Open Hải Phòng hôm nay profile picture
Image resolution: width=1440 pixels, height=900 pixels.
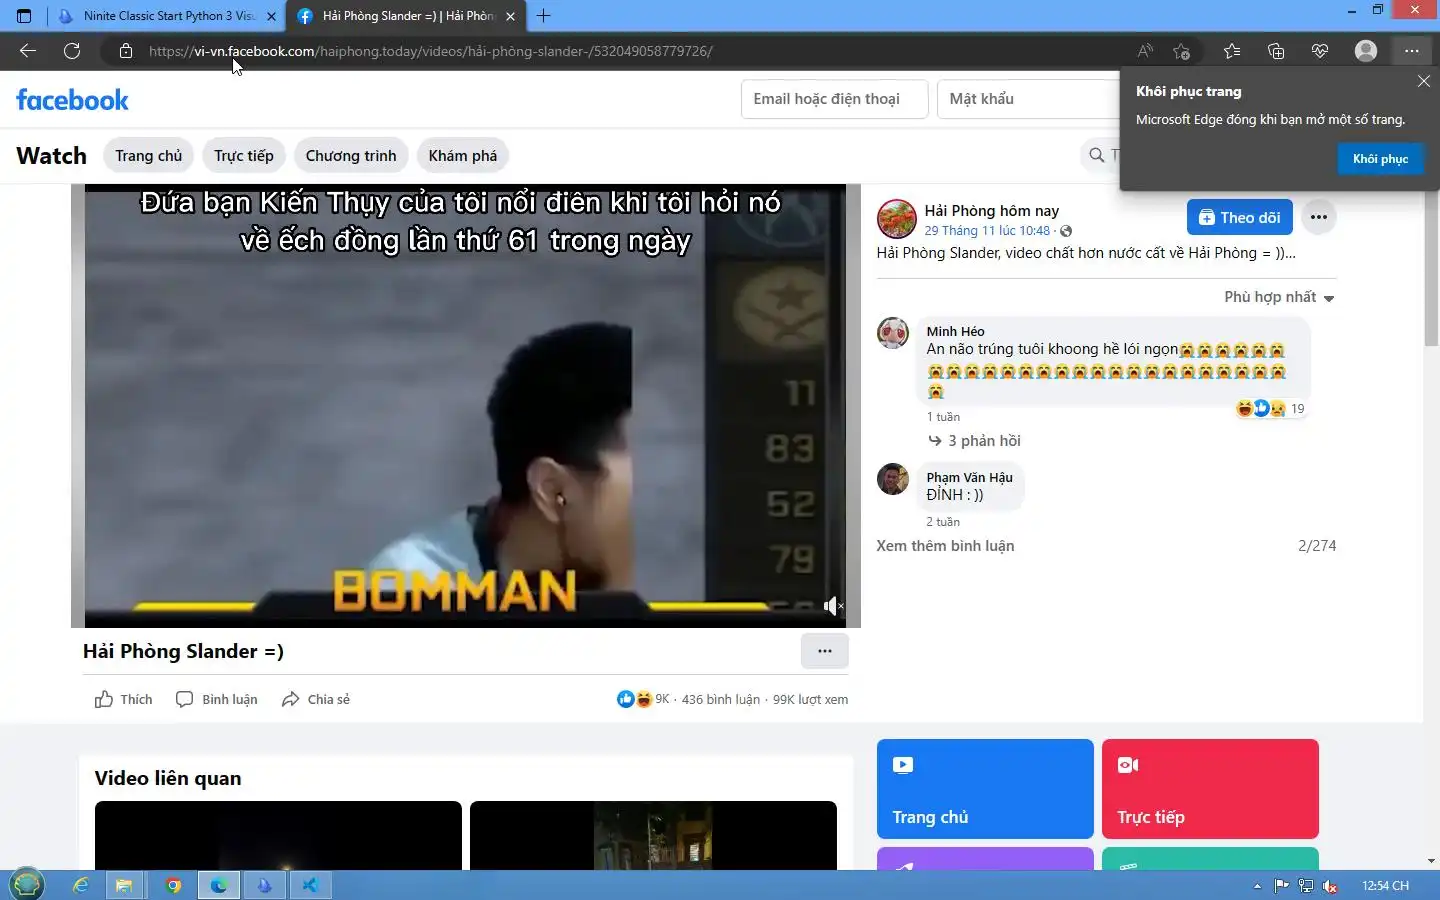pos(897,219)
